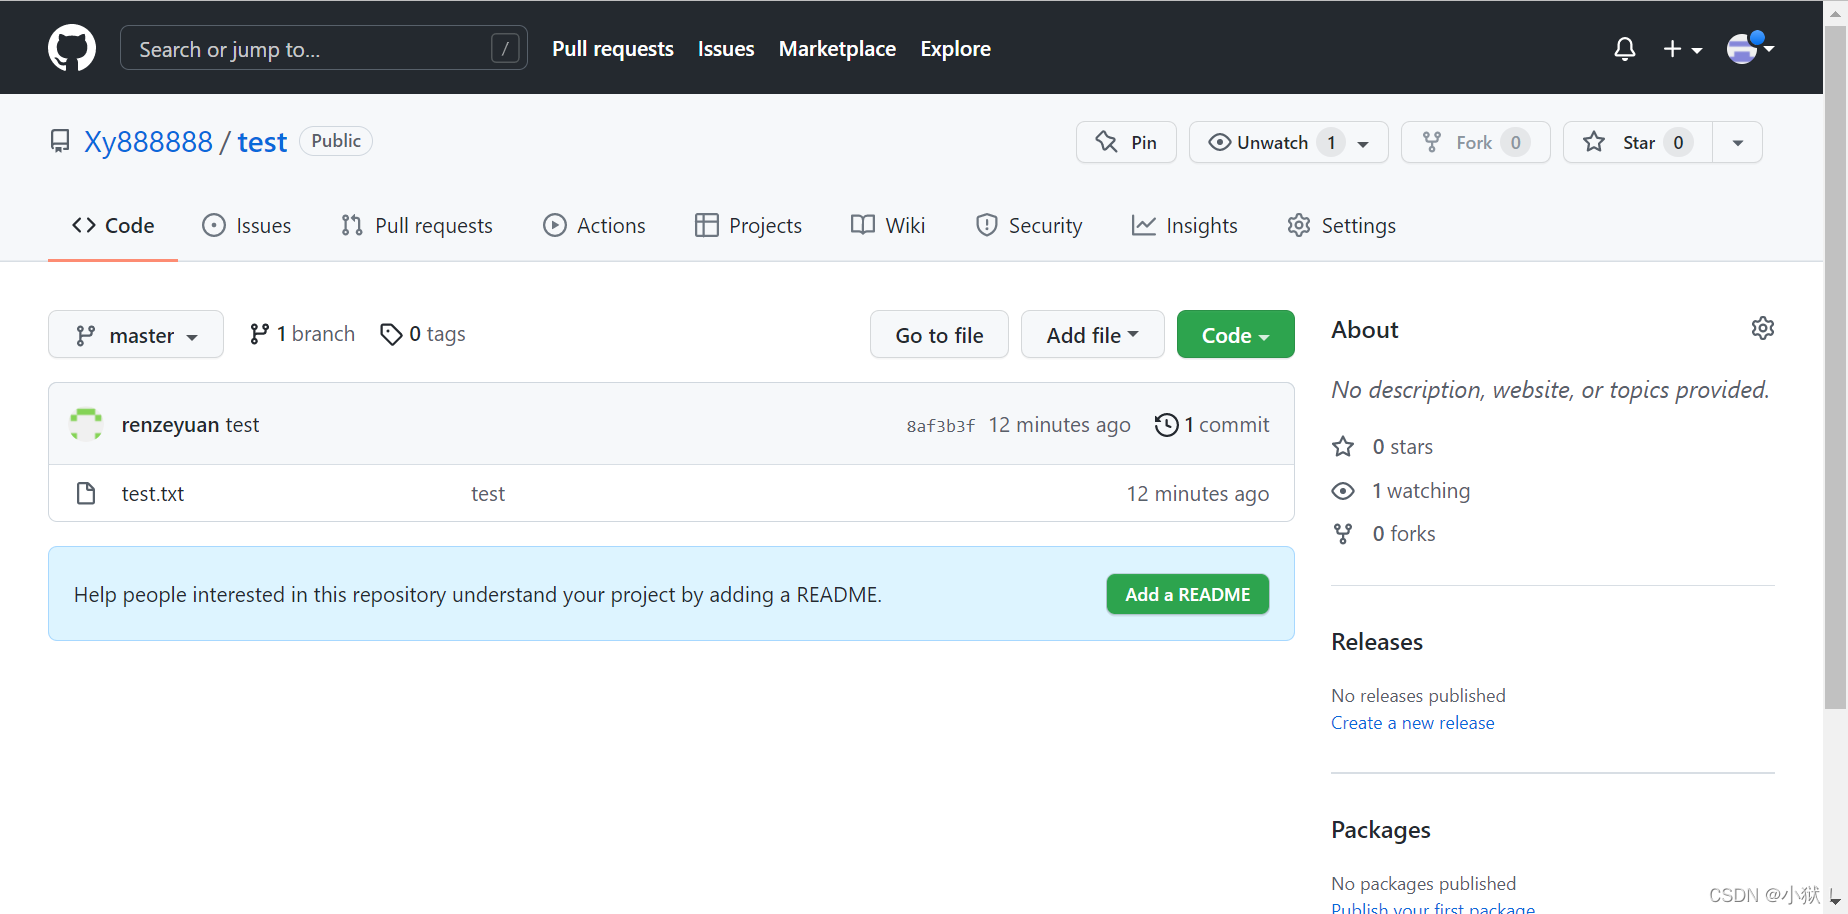Click the Public visibility badge
1848x914 pixels.
click(x=336, y=141)
